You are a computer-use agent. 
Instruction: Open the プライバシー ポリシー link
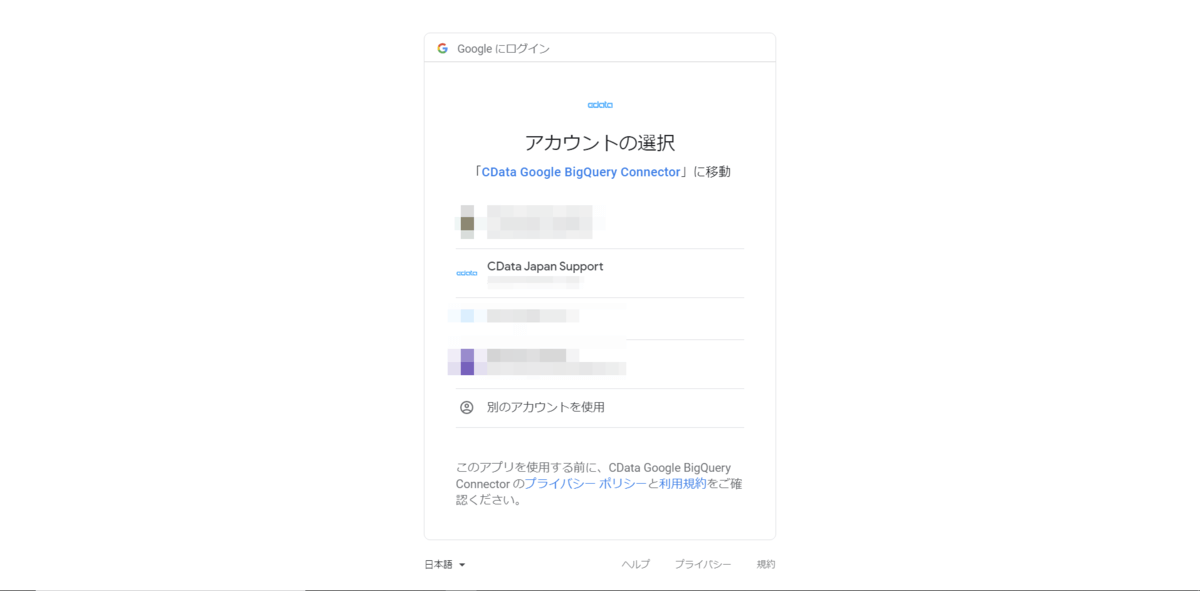click(x=586, y=483)
